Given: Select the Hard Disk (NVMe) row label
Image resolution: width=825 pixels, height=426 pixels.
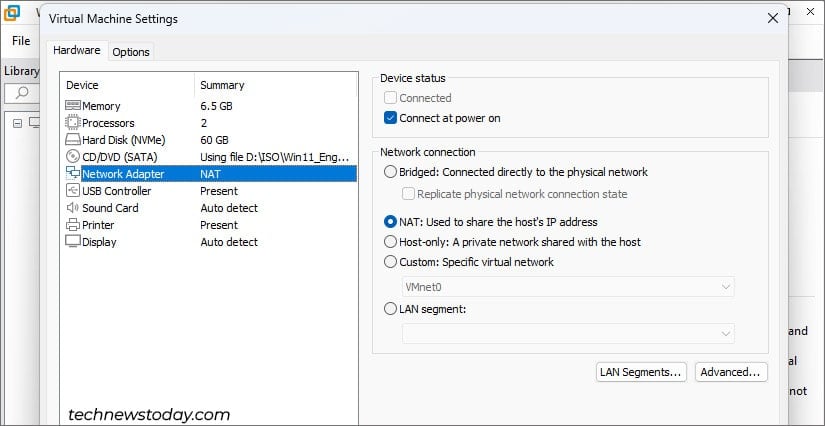Looking at the screenshot, I should pyautogui.click(x=124, y=140).
